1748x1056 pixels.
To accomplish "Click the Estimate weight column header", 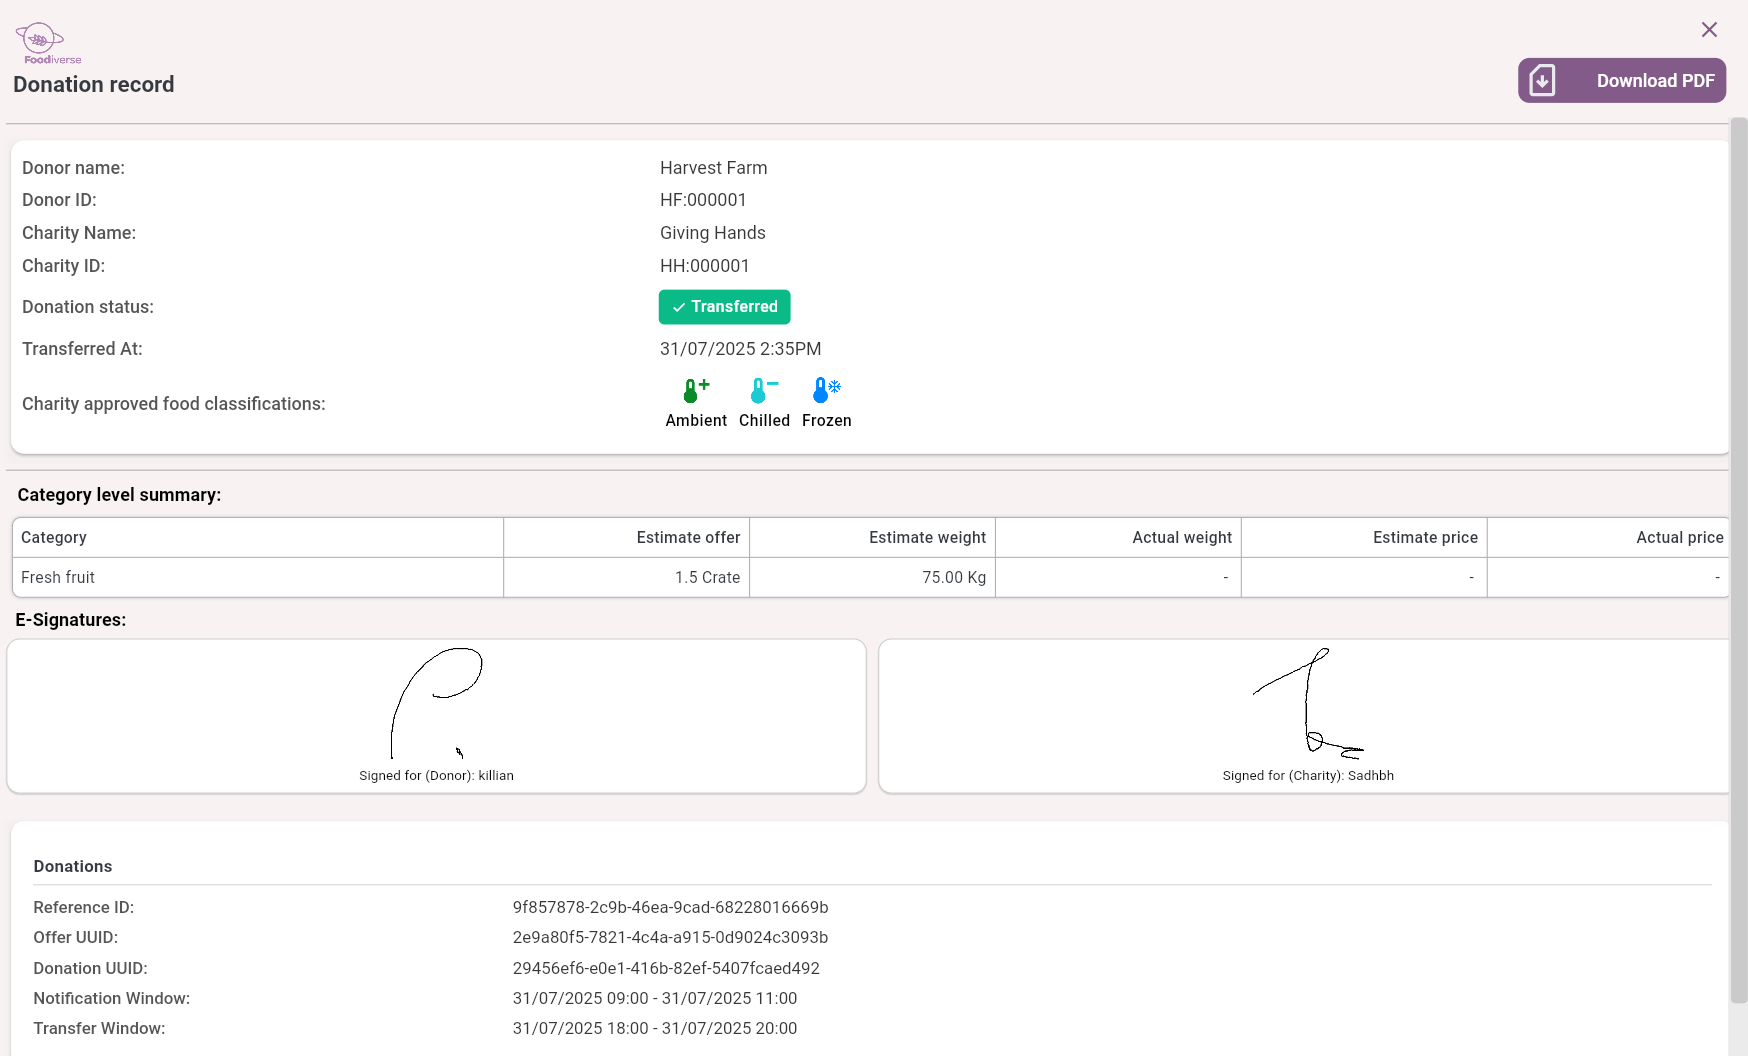I will click(927, 538).
